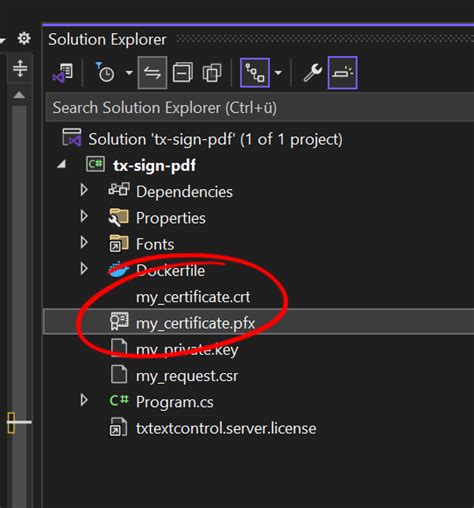
Task: Click the editor scrollbar up arrow
Action: 19,95
